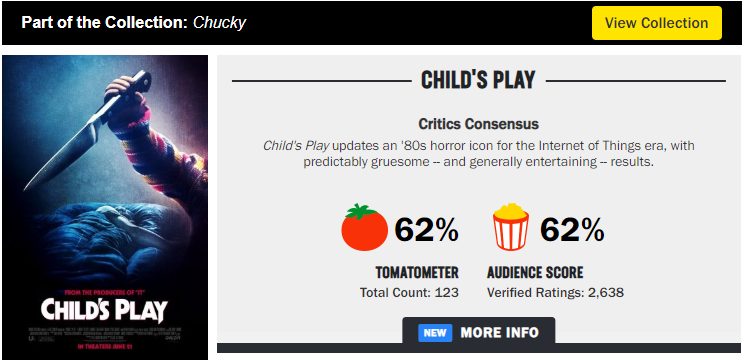Click Verified Ratings: 2,638 text
Image resolution: width=744 pixels, height=360 pixels.
[x=556, y=292]
